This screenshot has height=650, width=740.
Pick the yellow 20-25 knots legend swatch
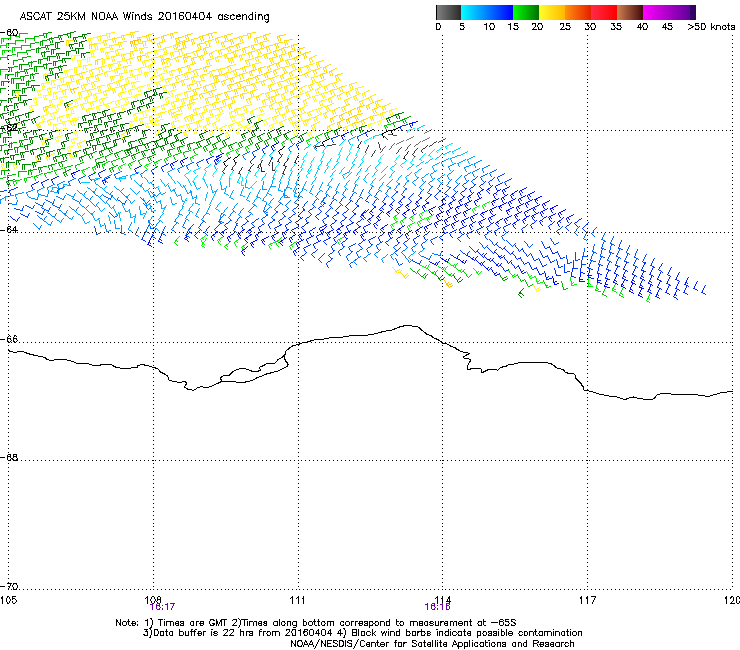(552, 12)
